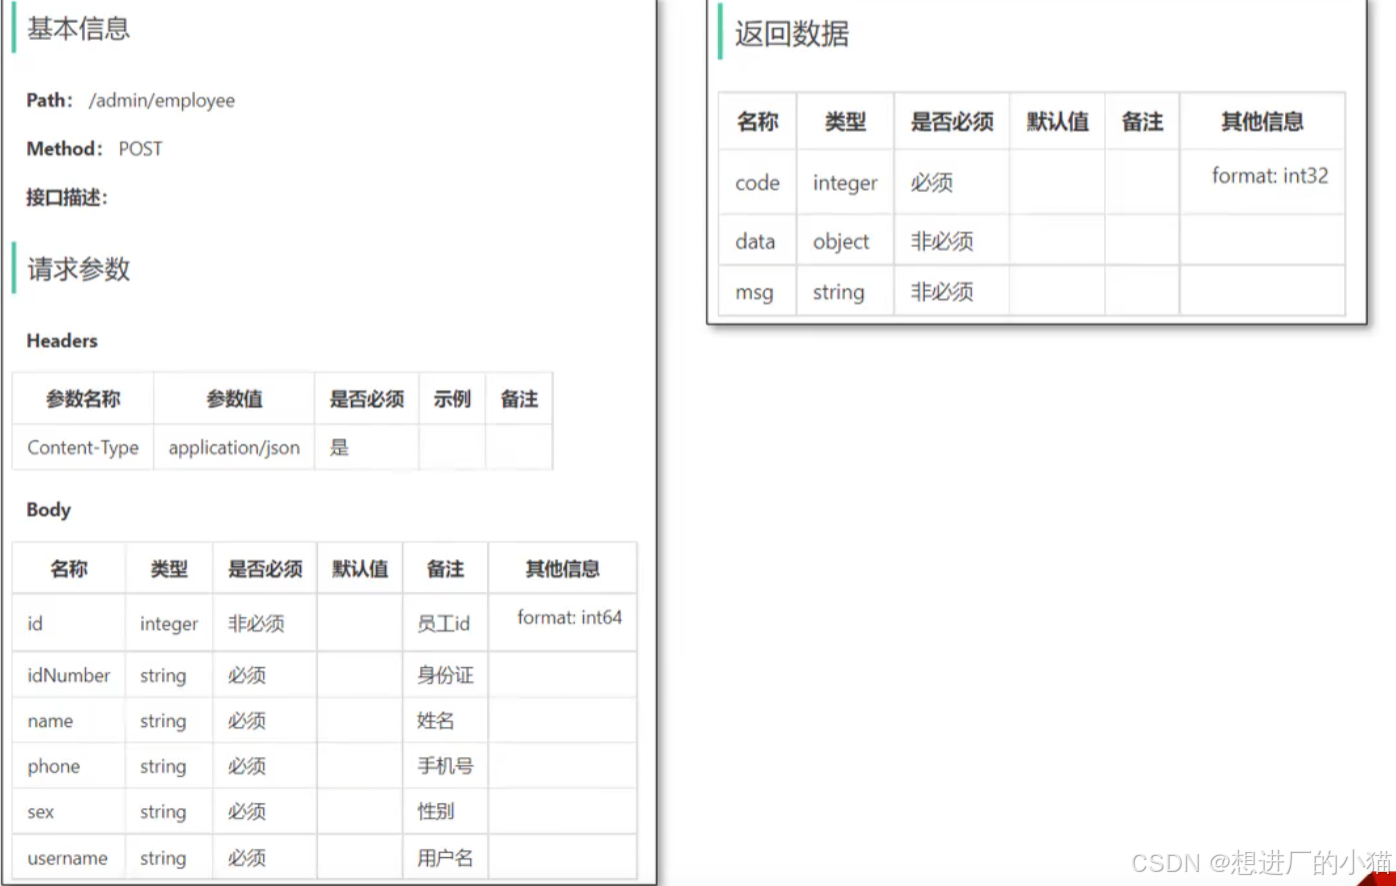Click the Body subheading

pos(48,510)
